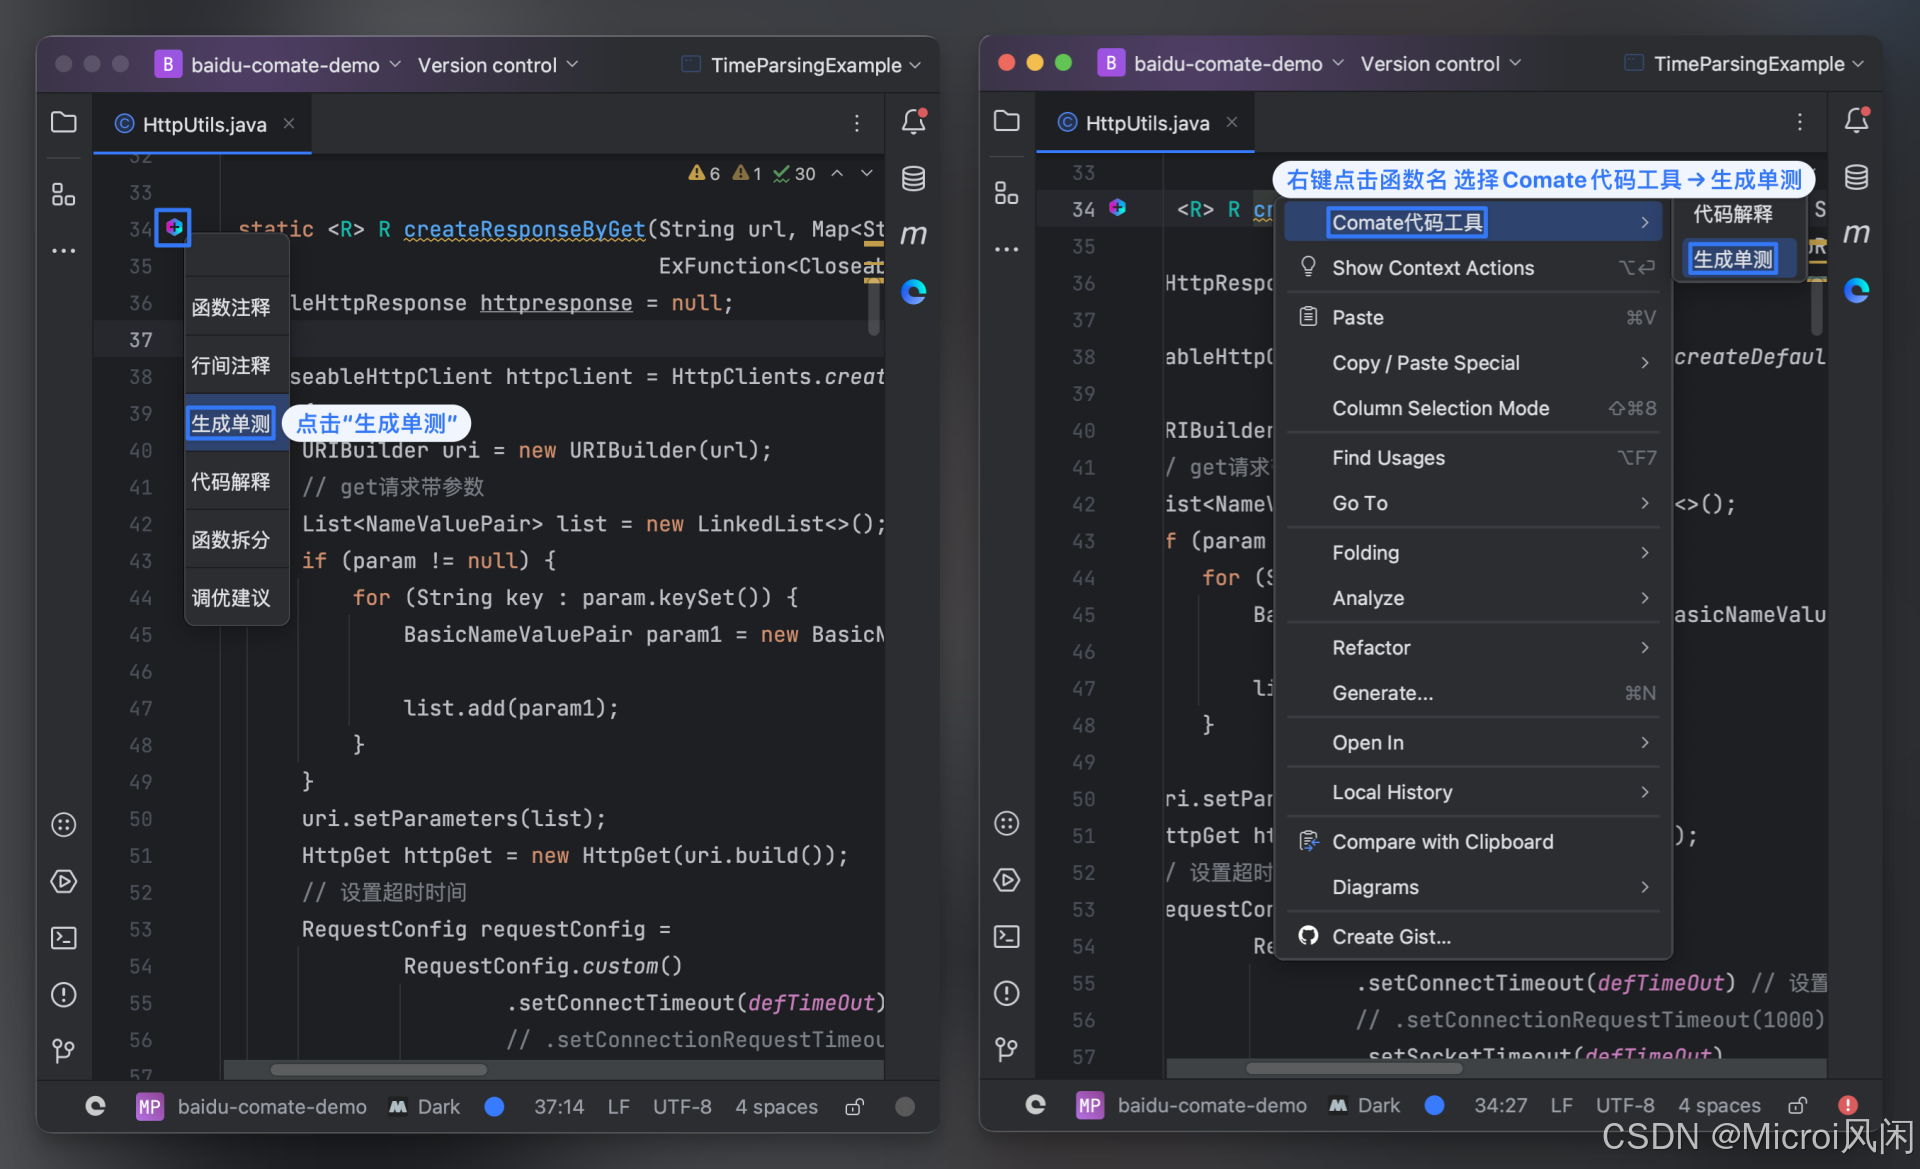Open the Structure tool window in left window

(64, 194)
